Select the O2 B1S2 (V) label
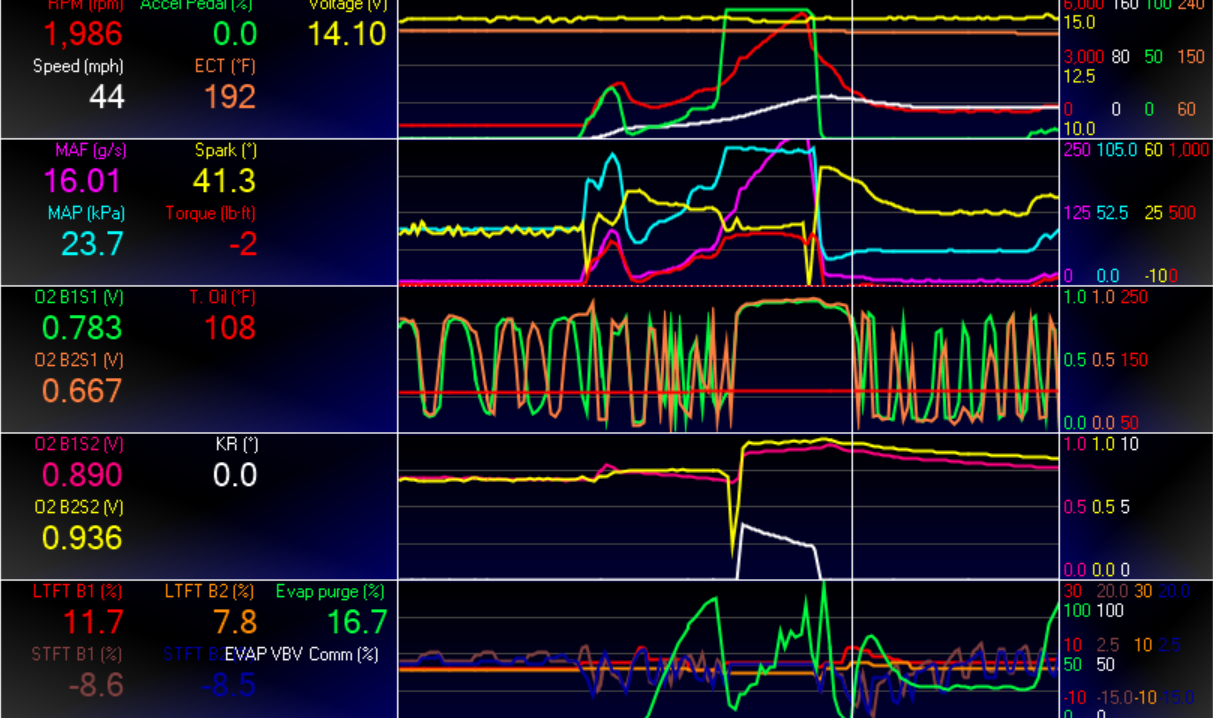 [x=79, y=443]
